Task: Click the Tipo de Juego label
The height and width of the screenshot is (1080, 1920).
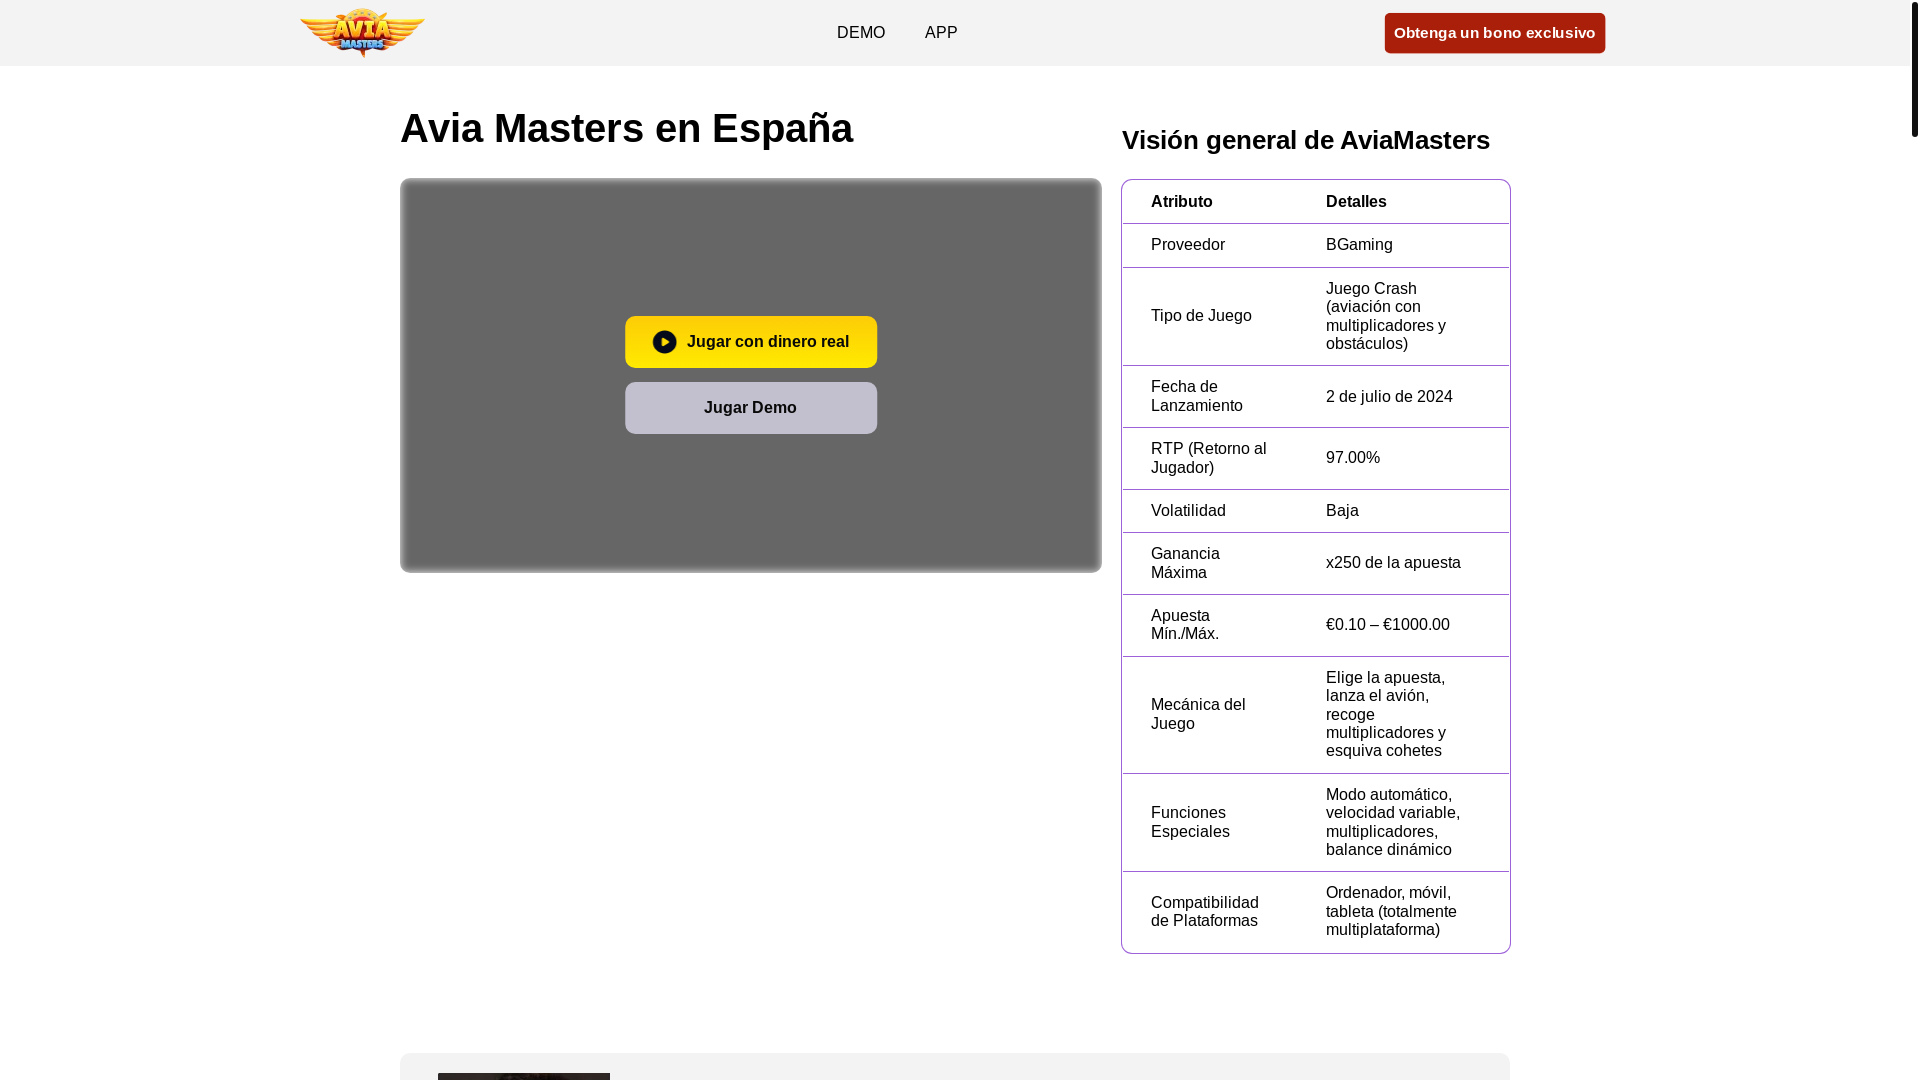Action: 1201,316
